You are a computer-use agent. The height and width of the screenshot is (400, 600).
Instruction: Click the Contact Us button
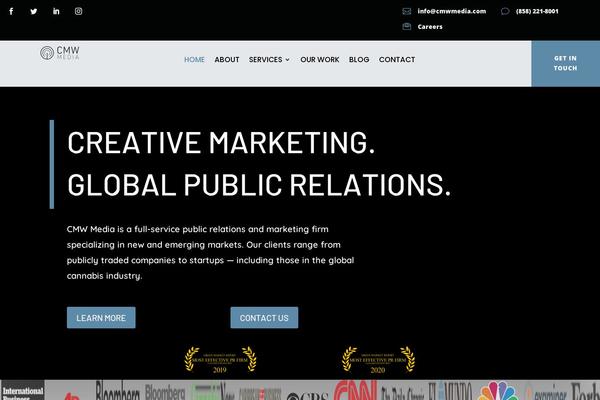[x=264, y=318]
